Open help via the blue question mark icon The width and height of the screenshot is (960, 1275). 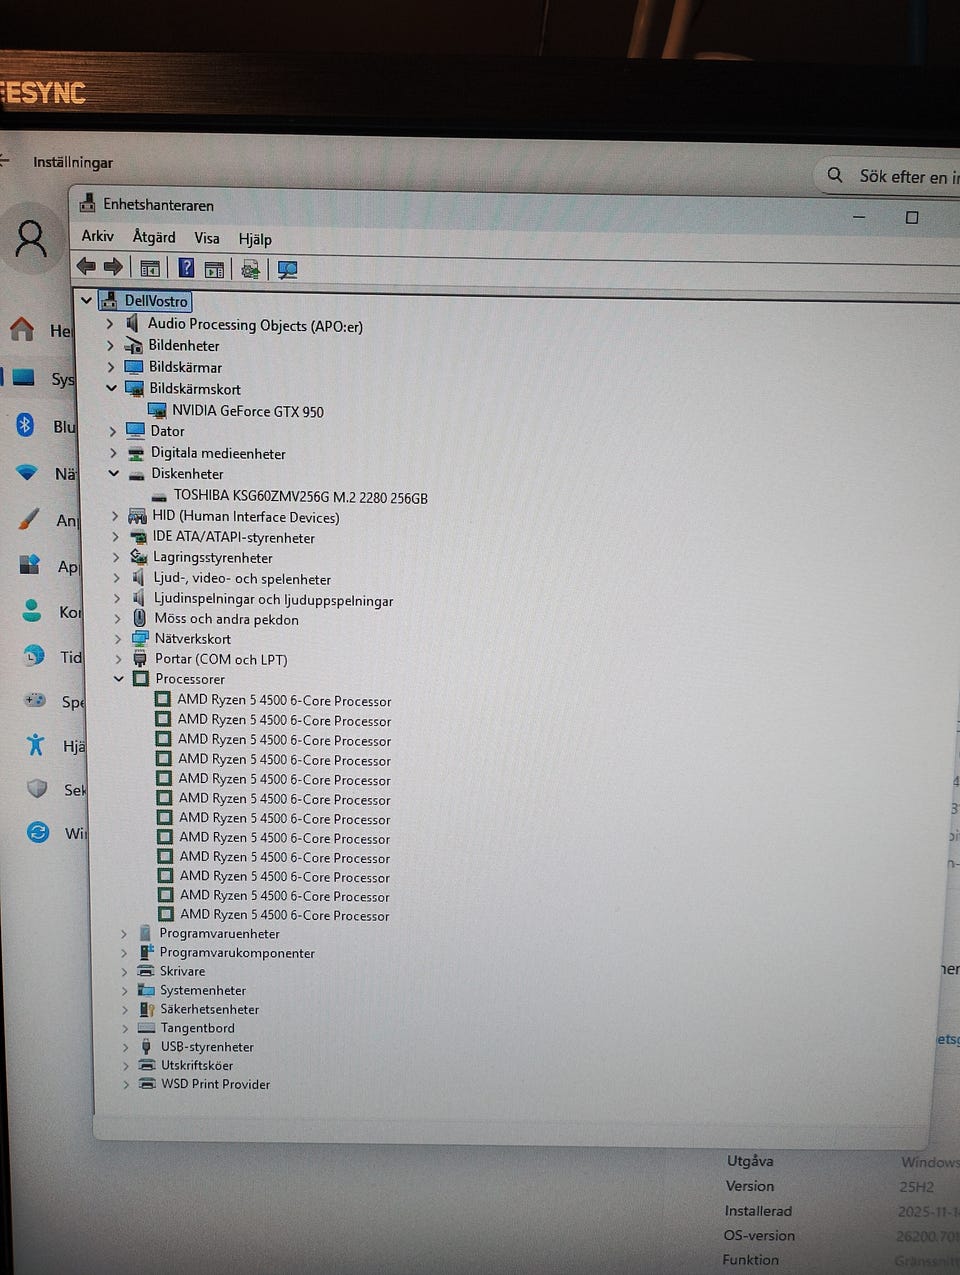(186, 268)
